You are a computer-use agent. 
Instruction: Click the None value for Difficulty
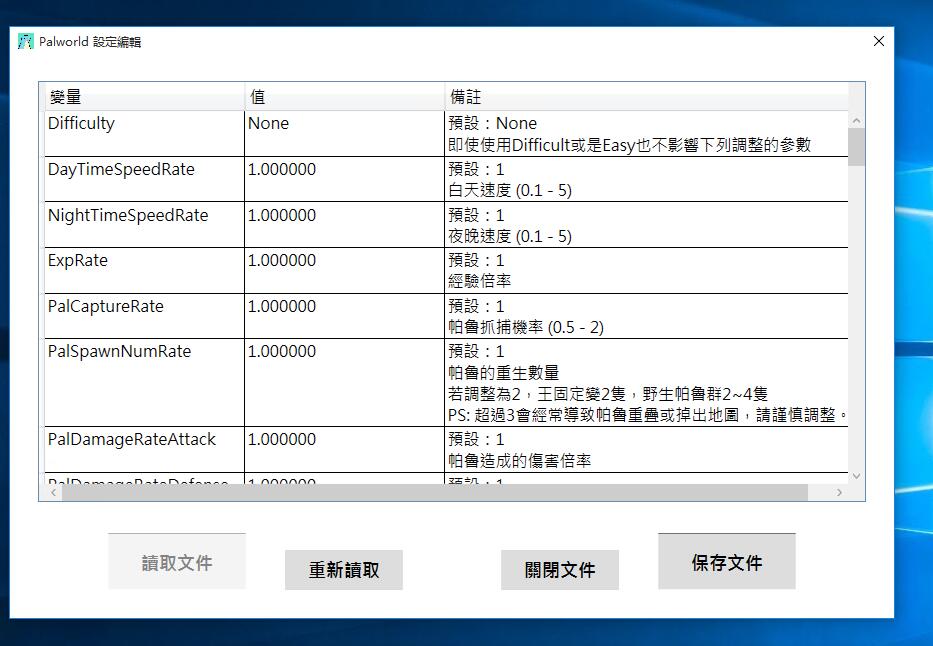pyautogui.click(x=345, y=134)
